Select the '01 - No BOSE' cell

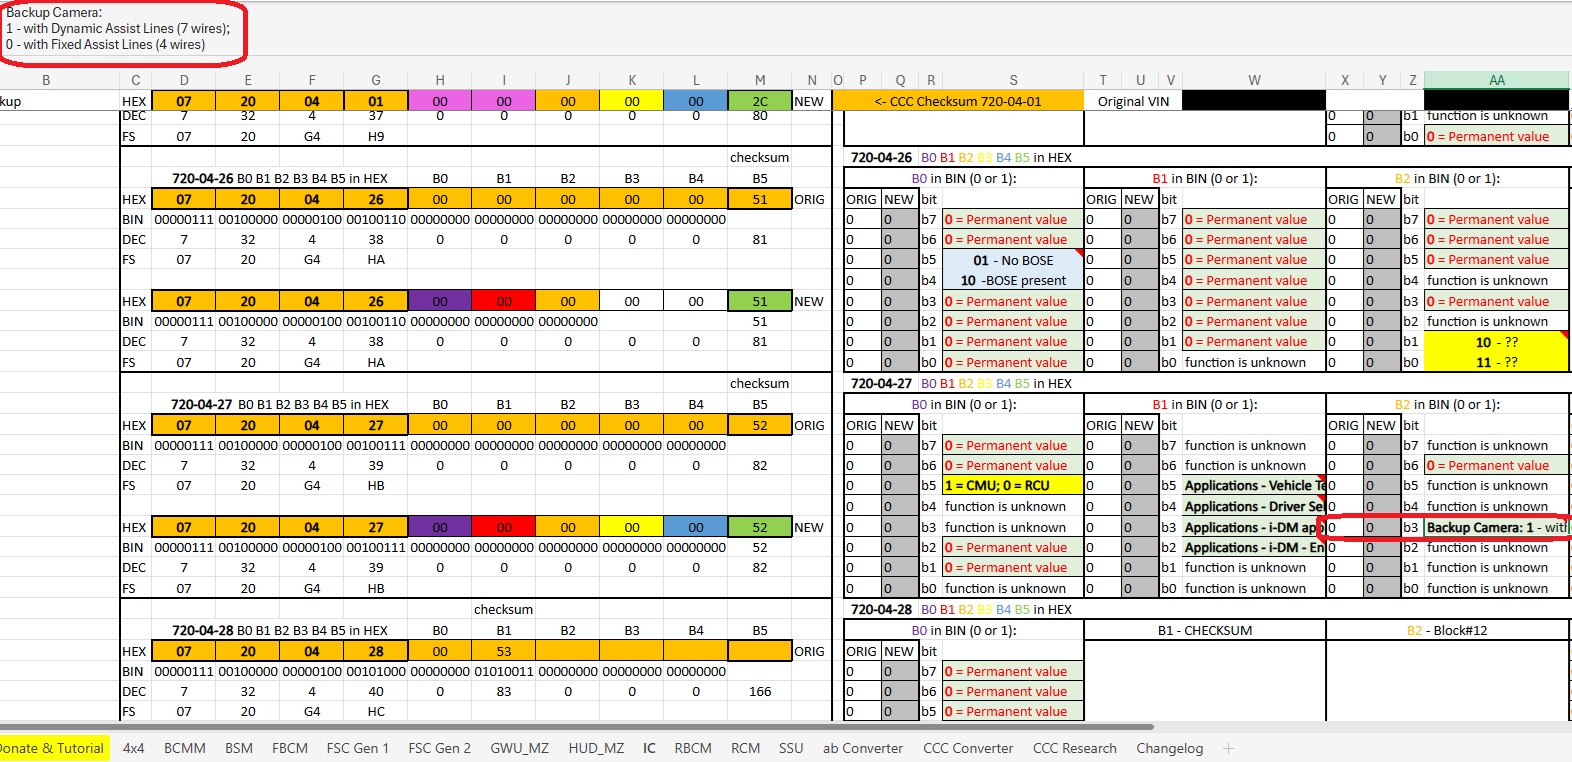point(1012,260)
